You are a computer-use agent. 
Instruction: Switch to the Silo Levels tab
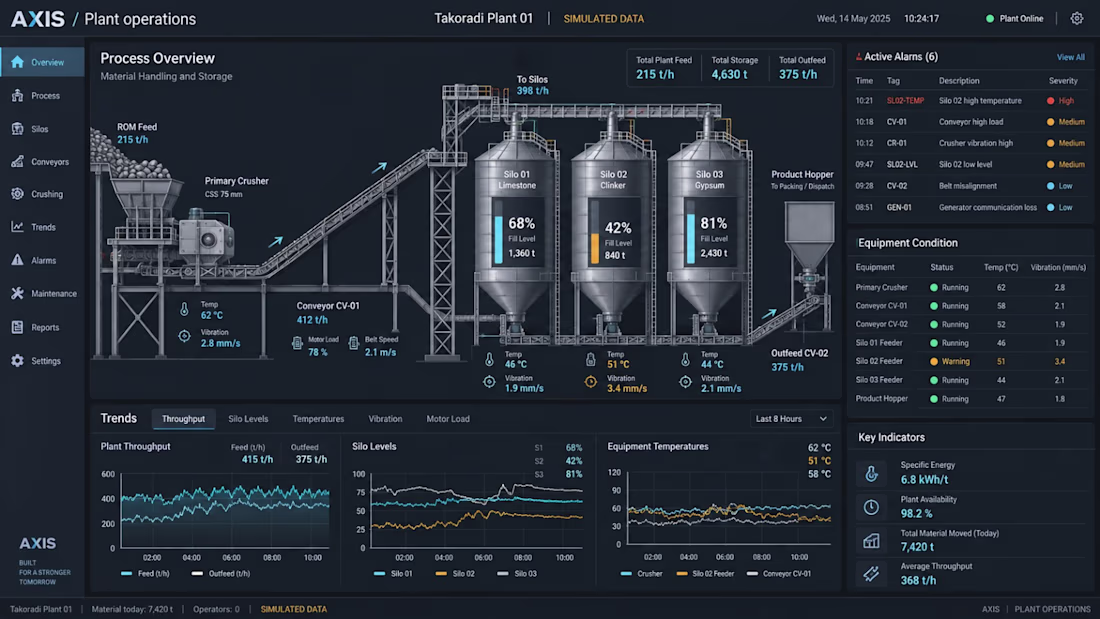click(248, 419)
